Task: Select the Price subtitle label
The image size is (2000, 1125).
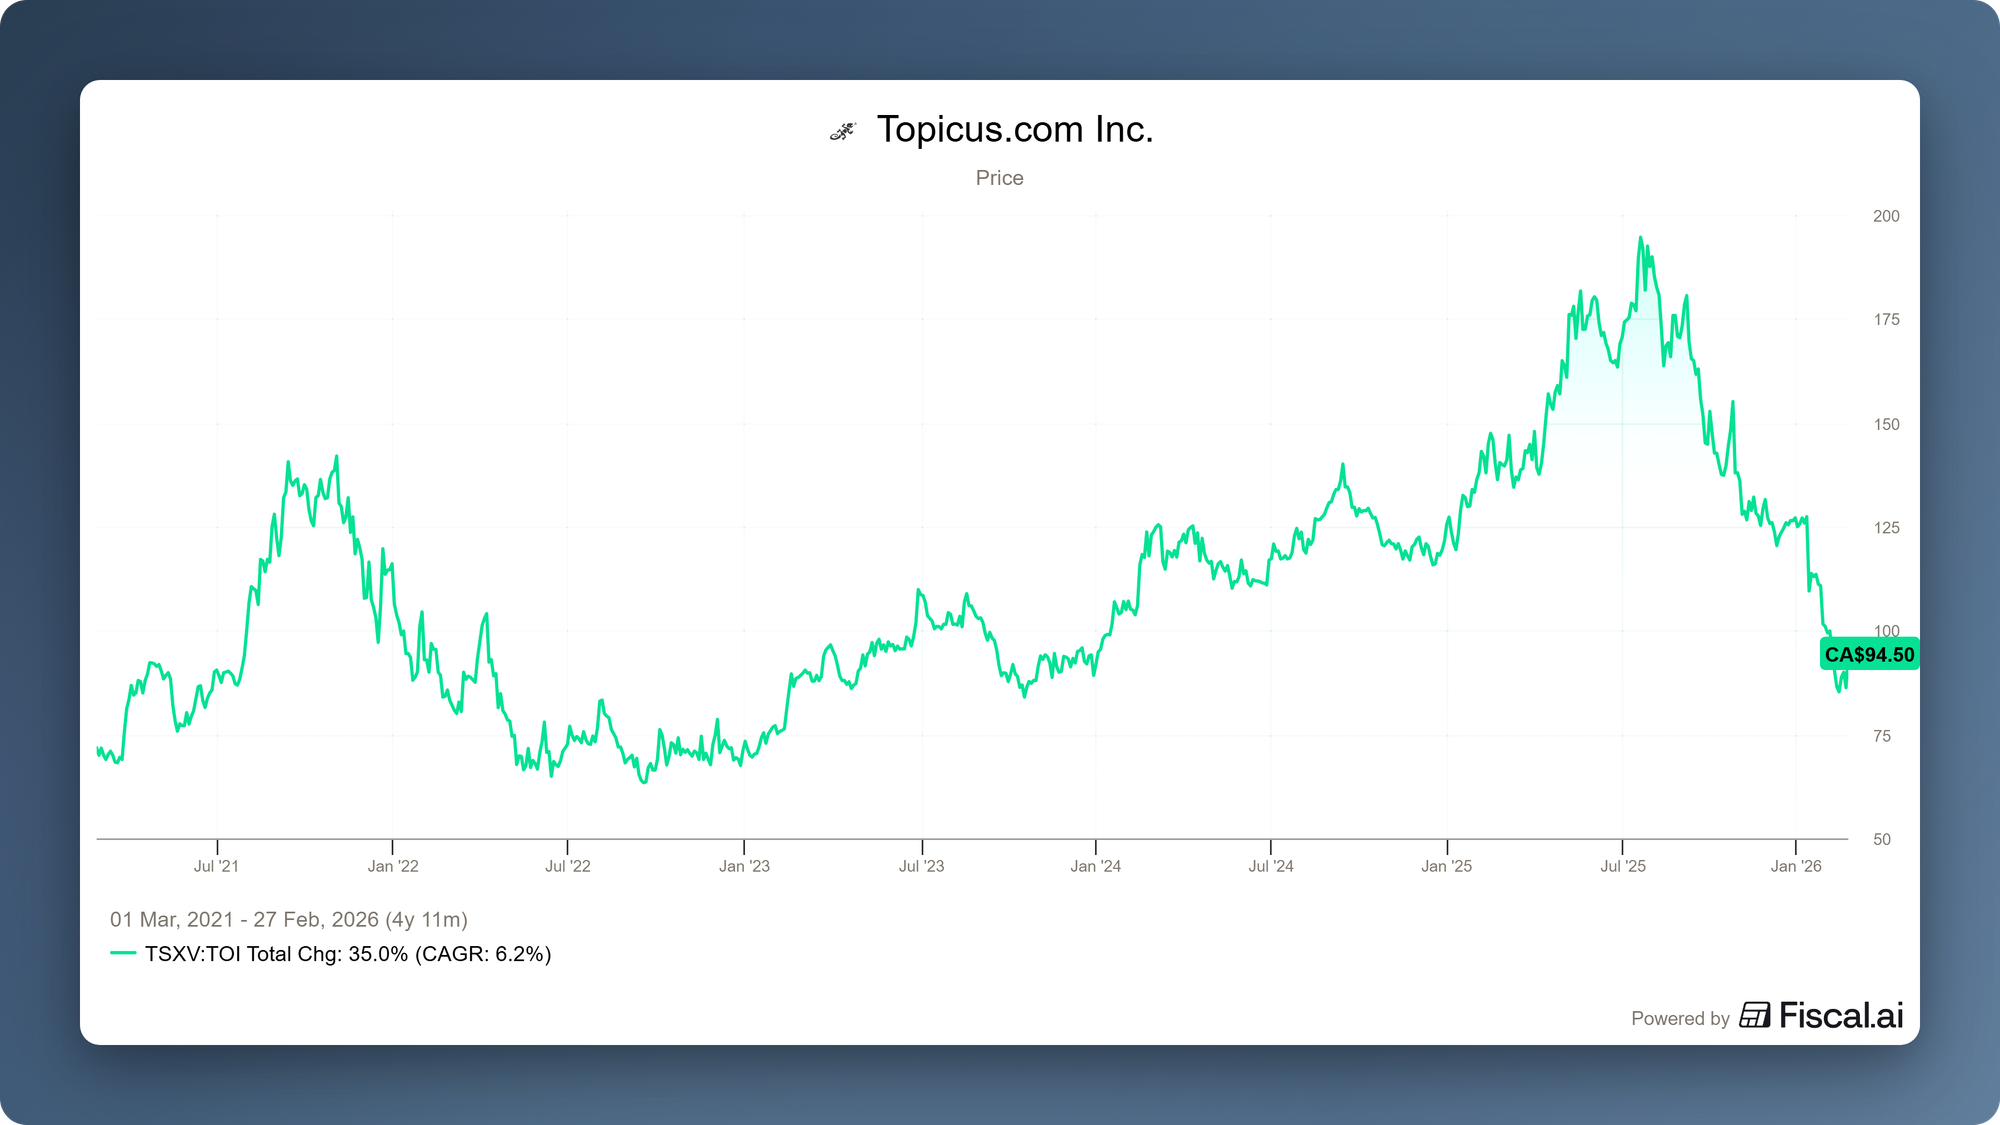Action: (999, 178)
